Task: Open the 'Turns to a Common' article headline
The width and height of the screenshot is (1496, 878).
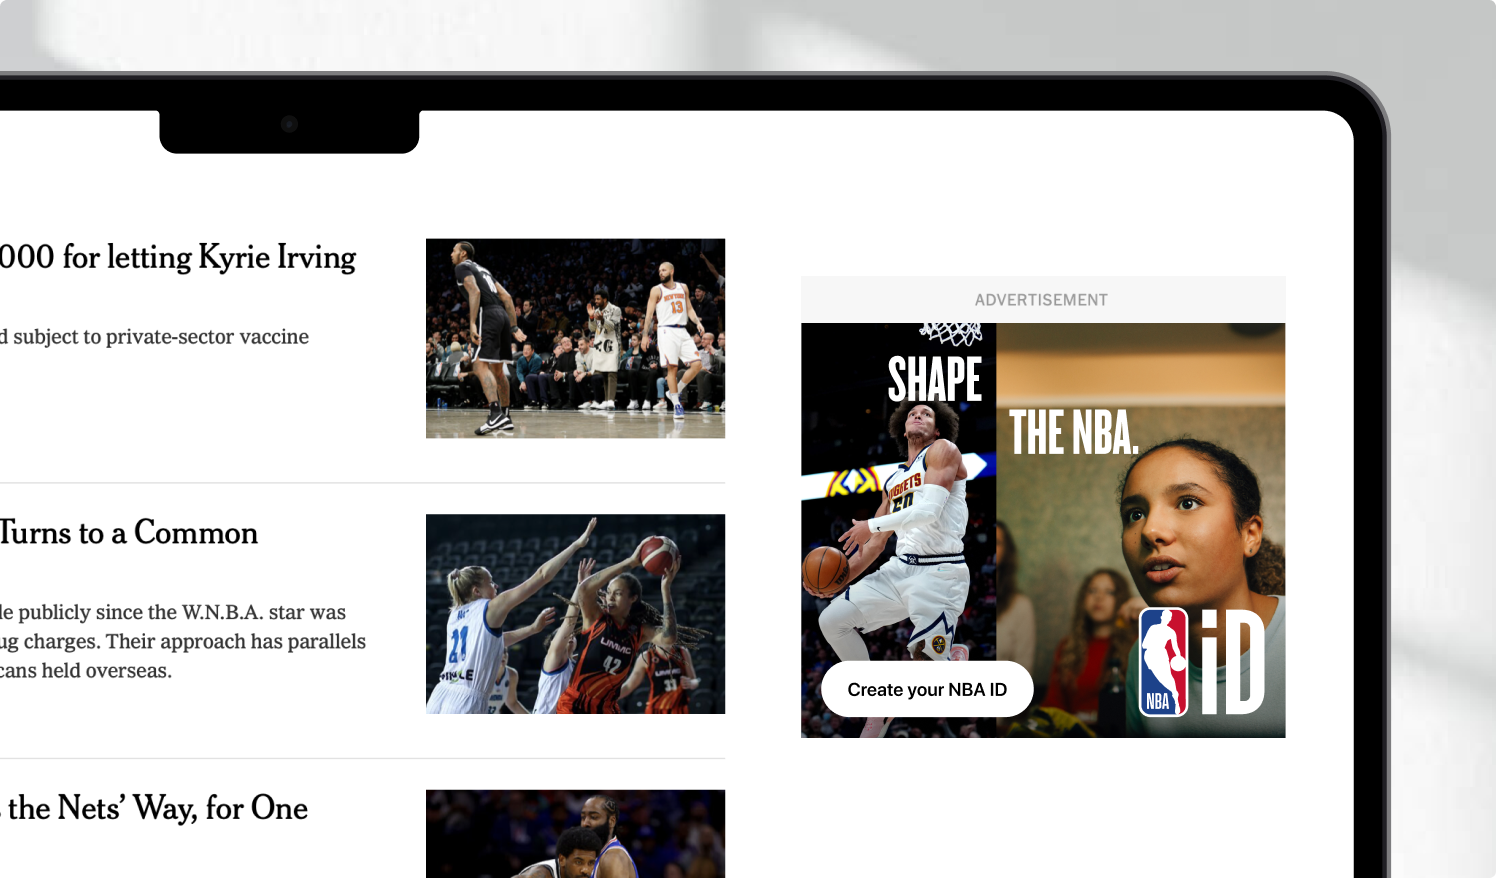Action: (129, 533)
